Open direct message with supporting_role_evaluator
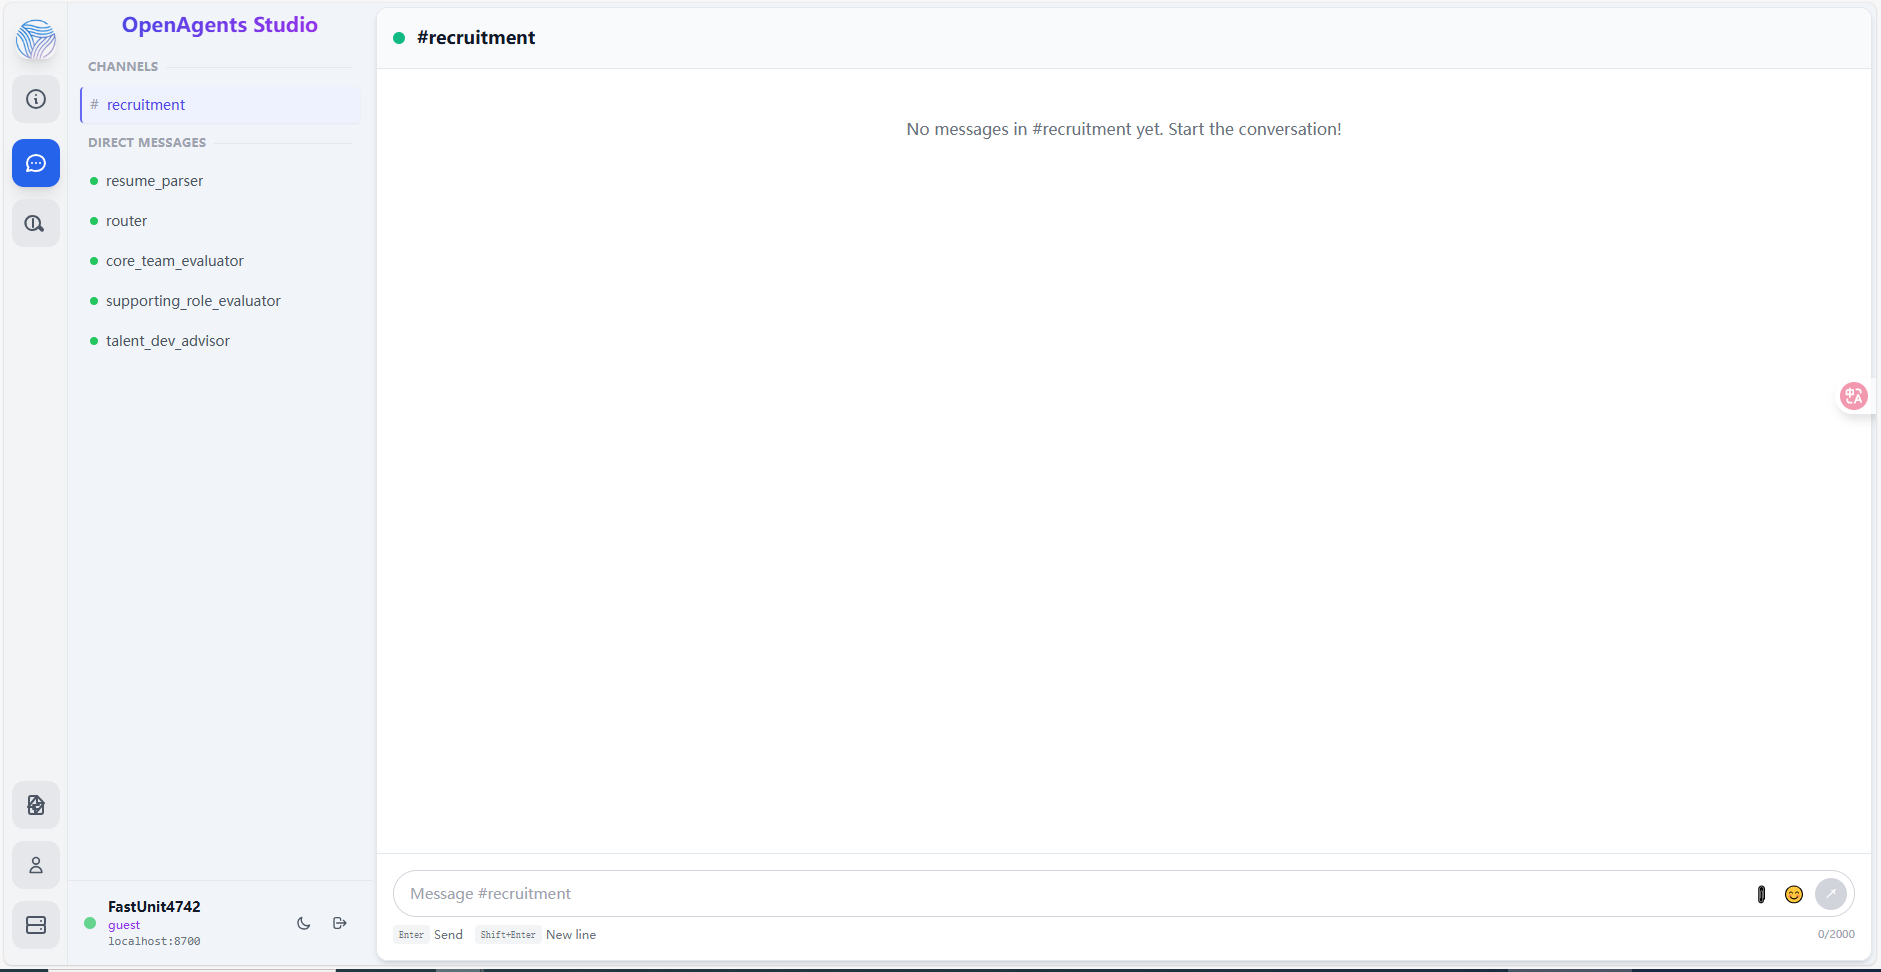Image resolution: width=1881 pixels, height=972 pixels. coord(221,301)
